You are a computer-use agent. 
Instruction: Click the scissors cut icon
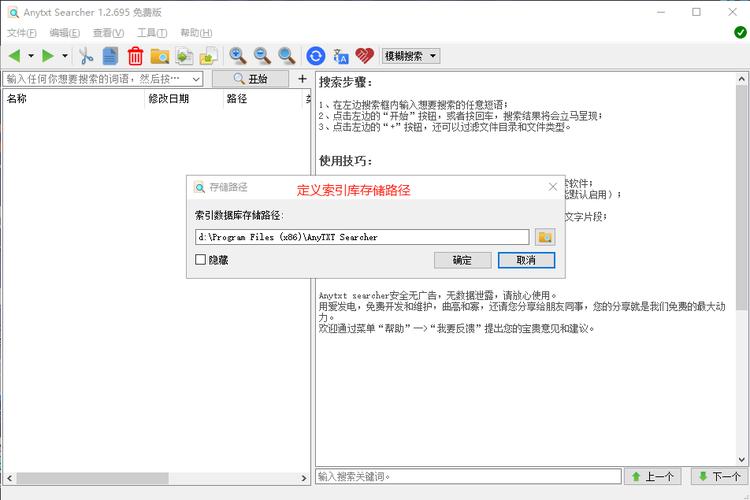86,56
